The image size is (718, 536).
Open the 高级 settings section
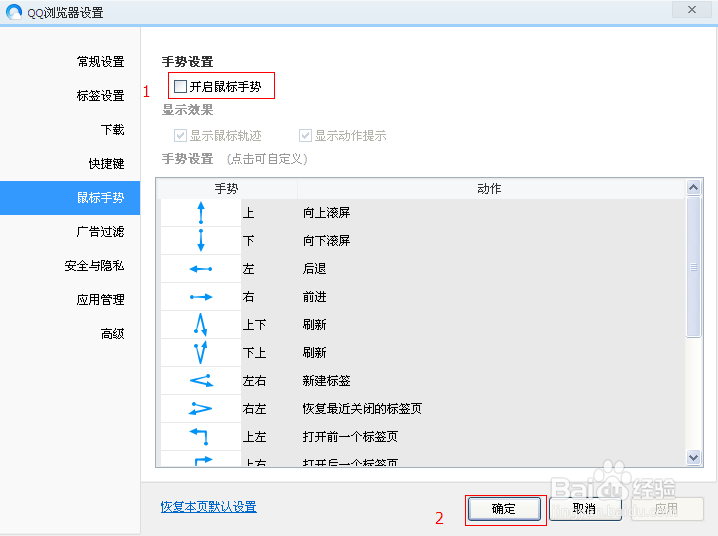[x=112, y=334]
